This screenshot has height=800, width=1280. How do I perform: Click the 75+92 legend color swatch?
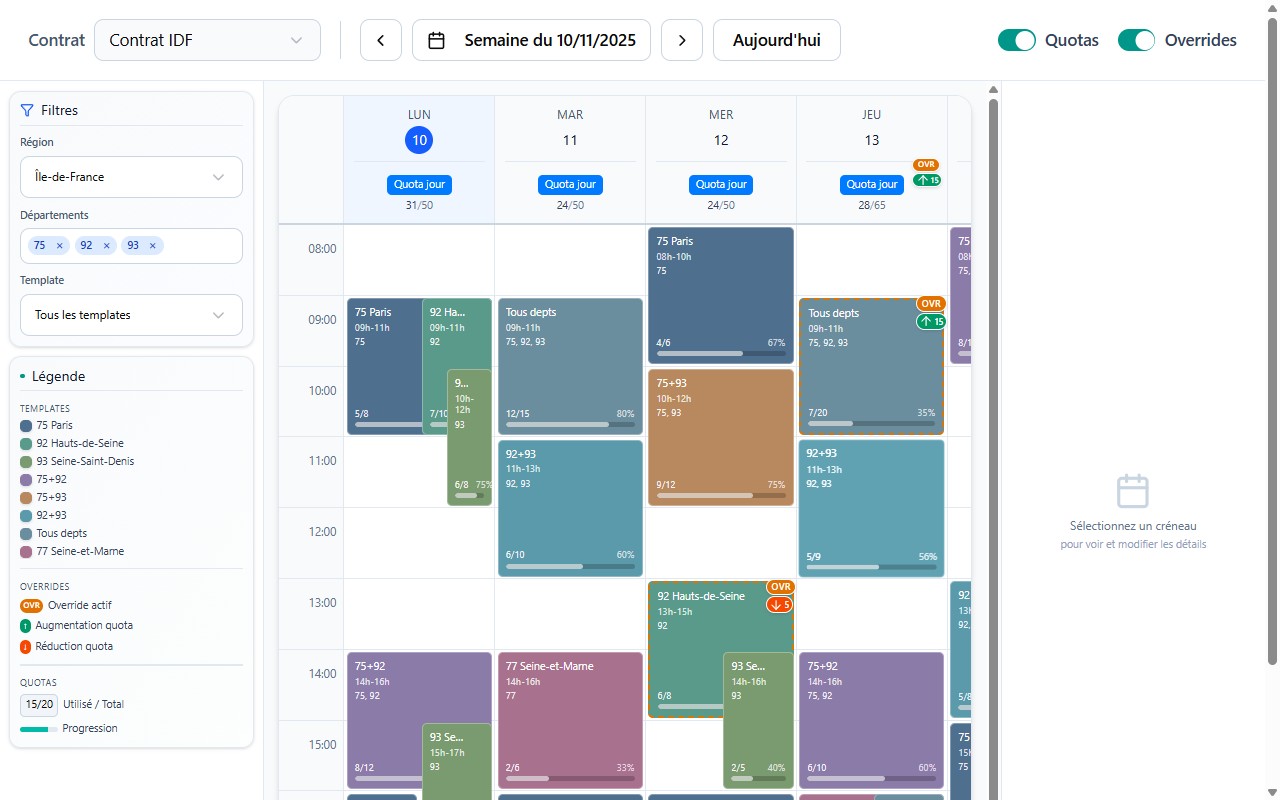[x=26, y=479]
